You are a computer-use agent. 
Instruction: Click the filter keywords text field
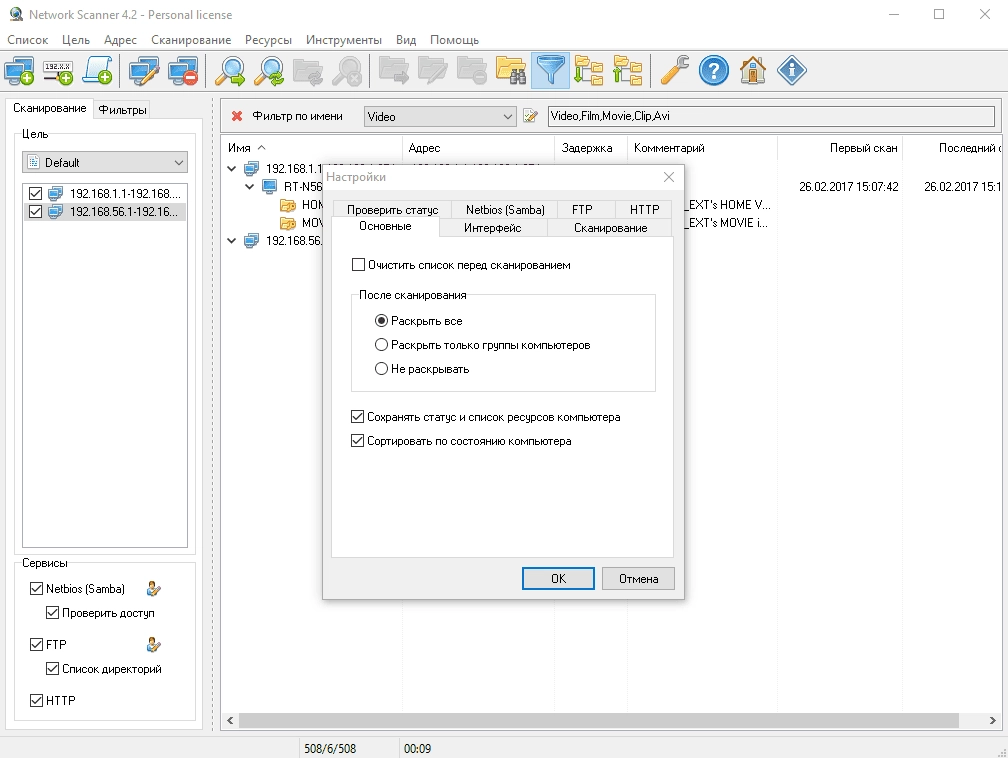771,116
